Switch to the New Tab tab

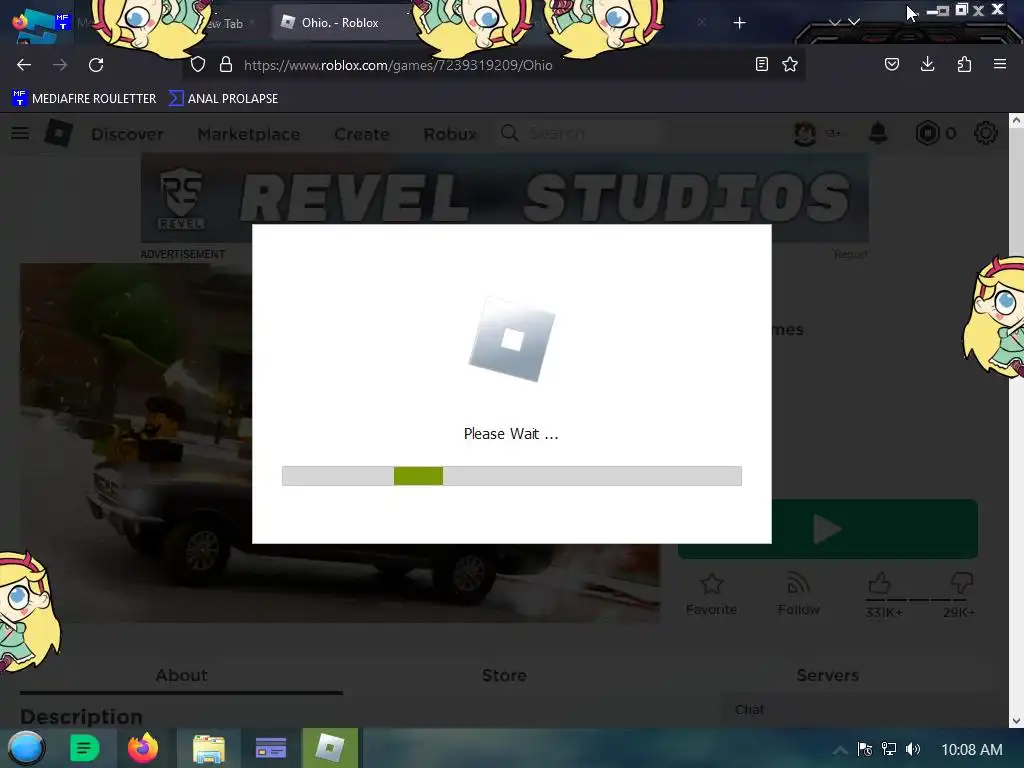[x=225, y=24]
